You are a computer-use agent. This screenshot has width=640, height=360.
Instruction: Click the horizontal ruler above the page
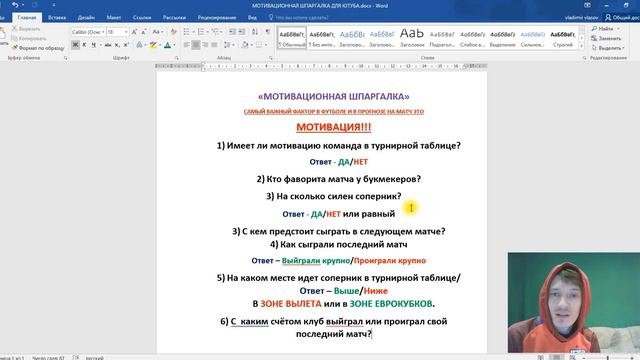coord(322,66)
